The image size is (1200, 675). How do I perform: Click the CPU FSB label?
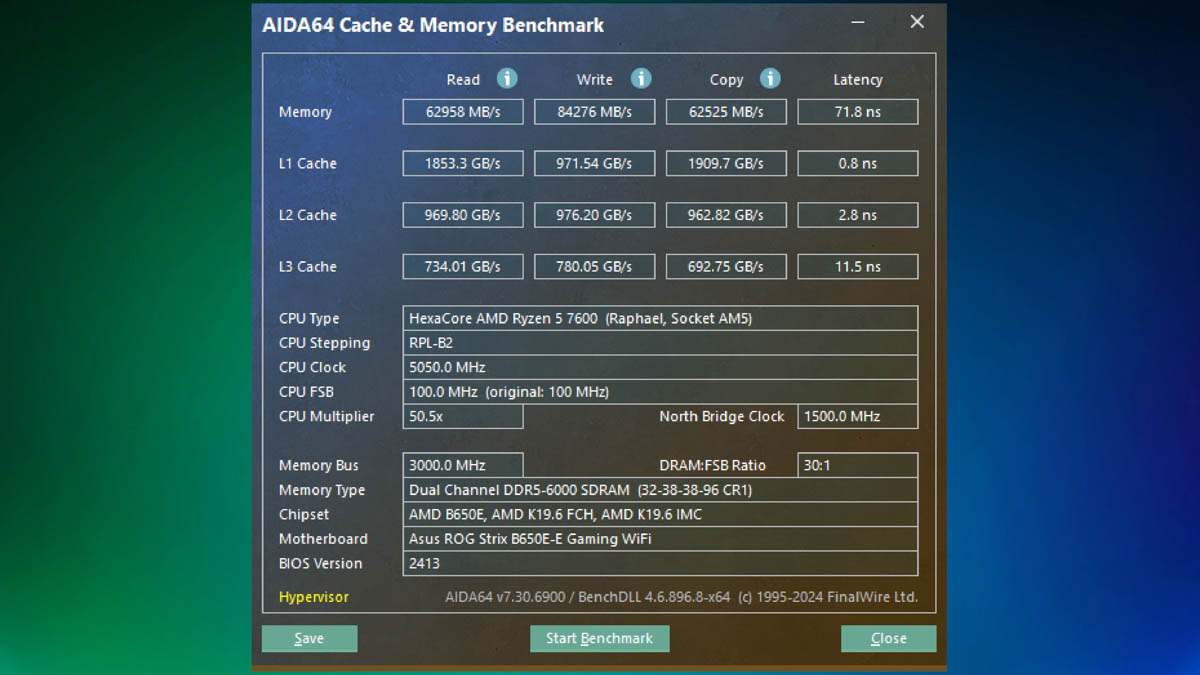pyautogui.click(x=306, y=392)
